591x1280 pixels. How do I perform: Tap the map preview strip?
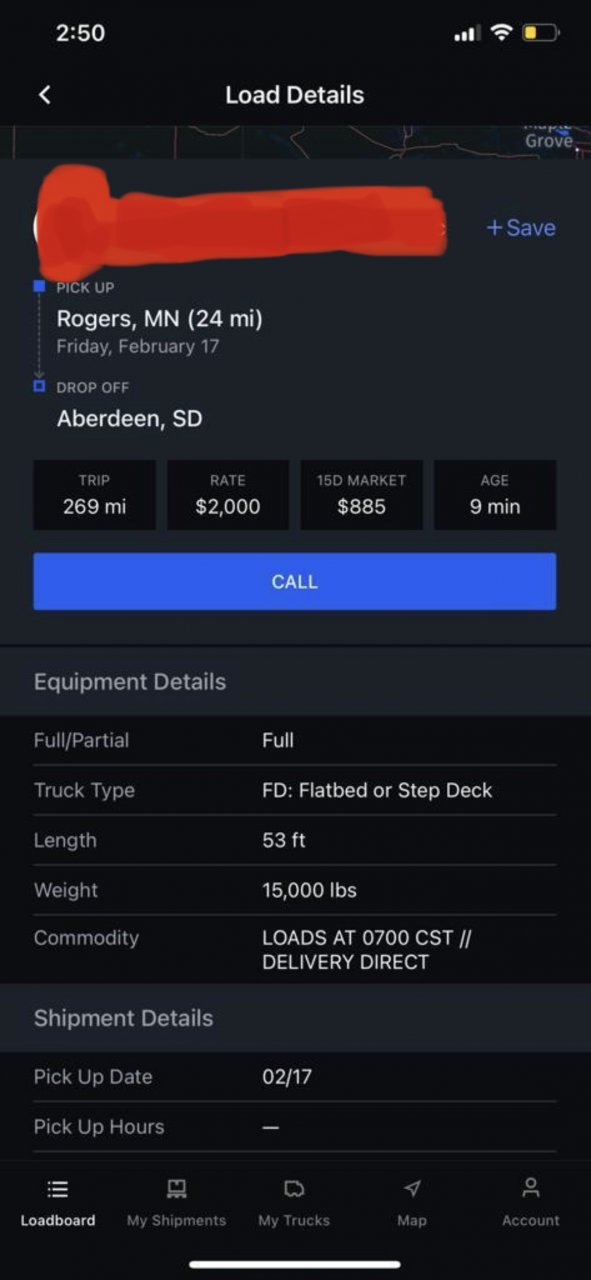pos(295,142)
